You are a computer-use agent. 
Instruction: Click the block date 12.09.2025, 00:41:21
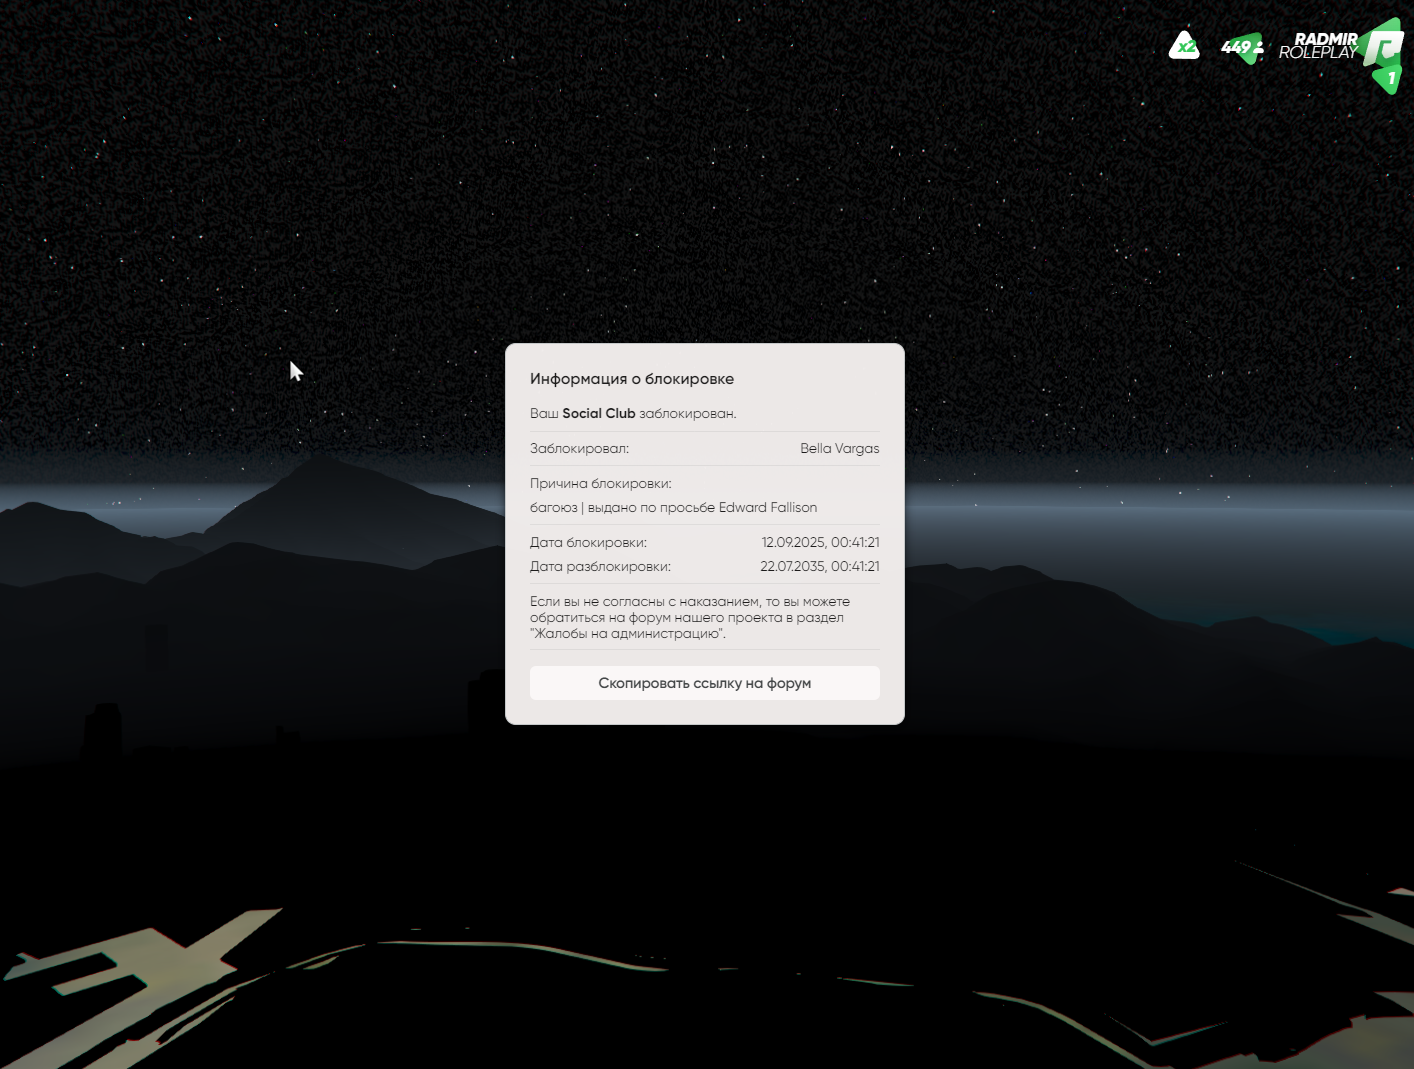820,542
